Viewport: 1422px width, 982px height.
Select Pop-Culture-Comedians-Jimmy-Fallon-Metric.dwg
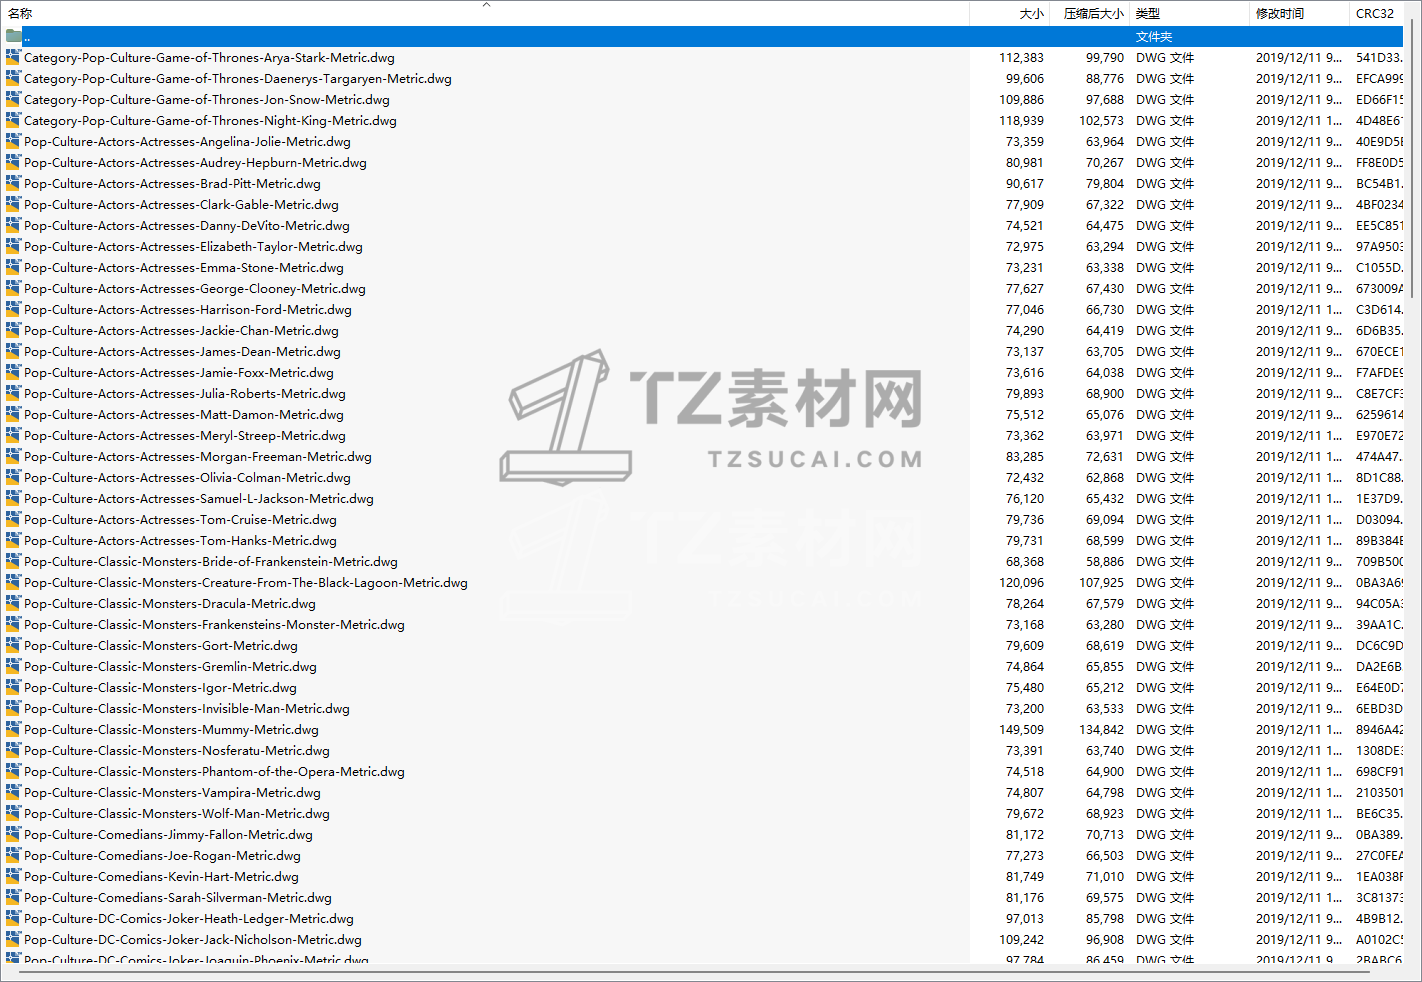pyautogui.click(x=168, y=835)
